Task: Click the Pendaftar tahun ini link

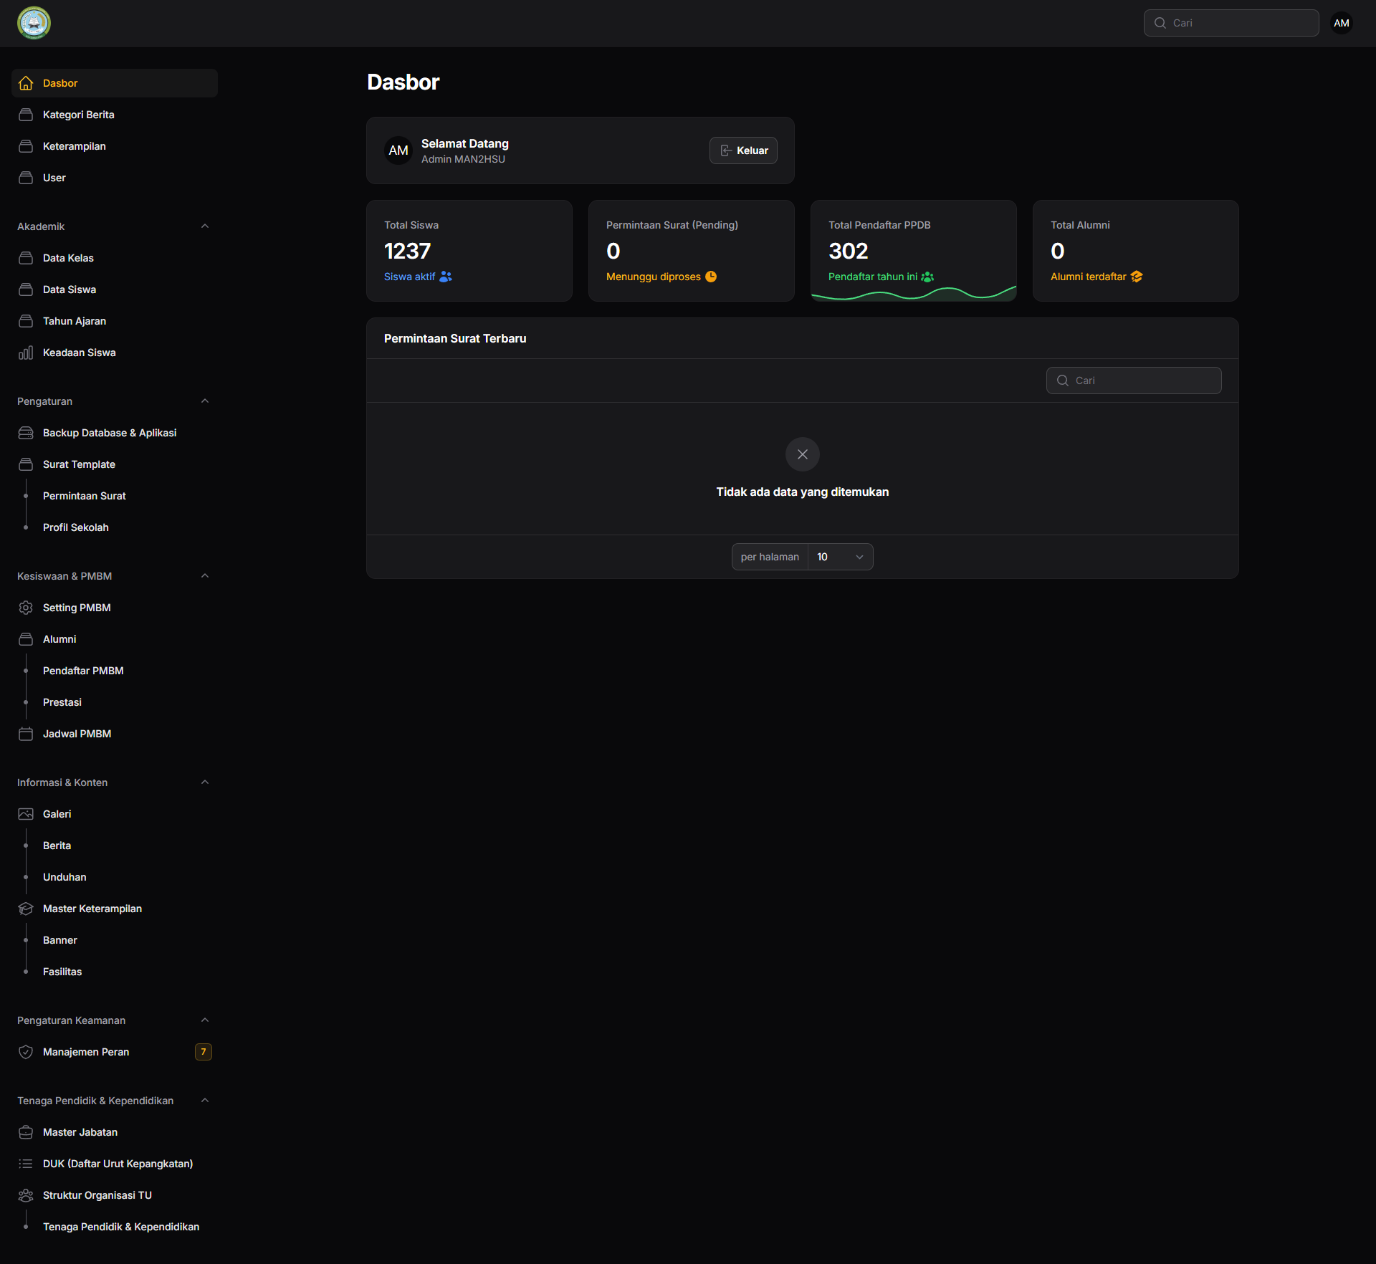Action: pyautogui.click(x=881, y=277)
